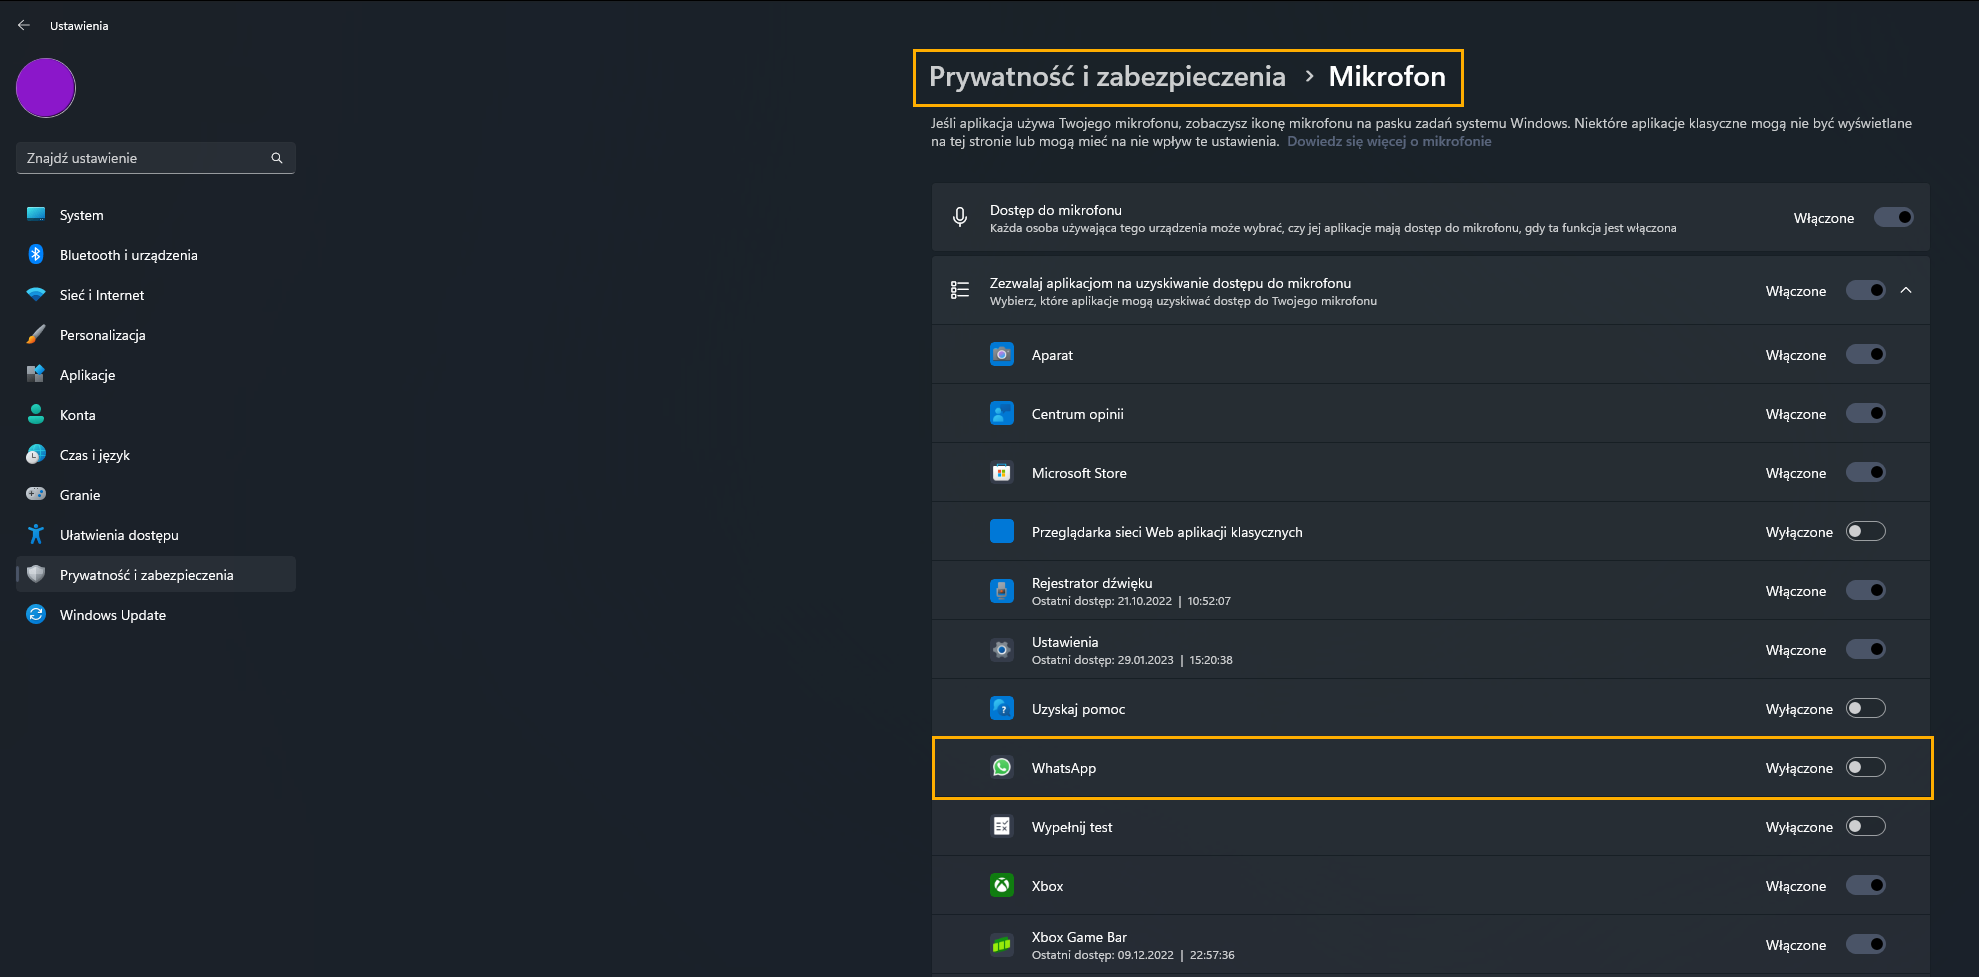This screenshot has width=1979, height=977.
Task: Enable microphone for Przeglądarka sieci Web
Action: coord(1865,531)
